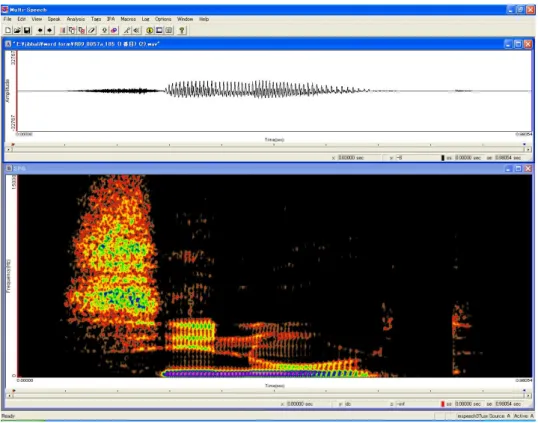Click the spectrogram scrollbar left arrow
The image size is (538, 423).
[x=9, y=396]
